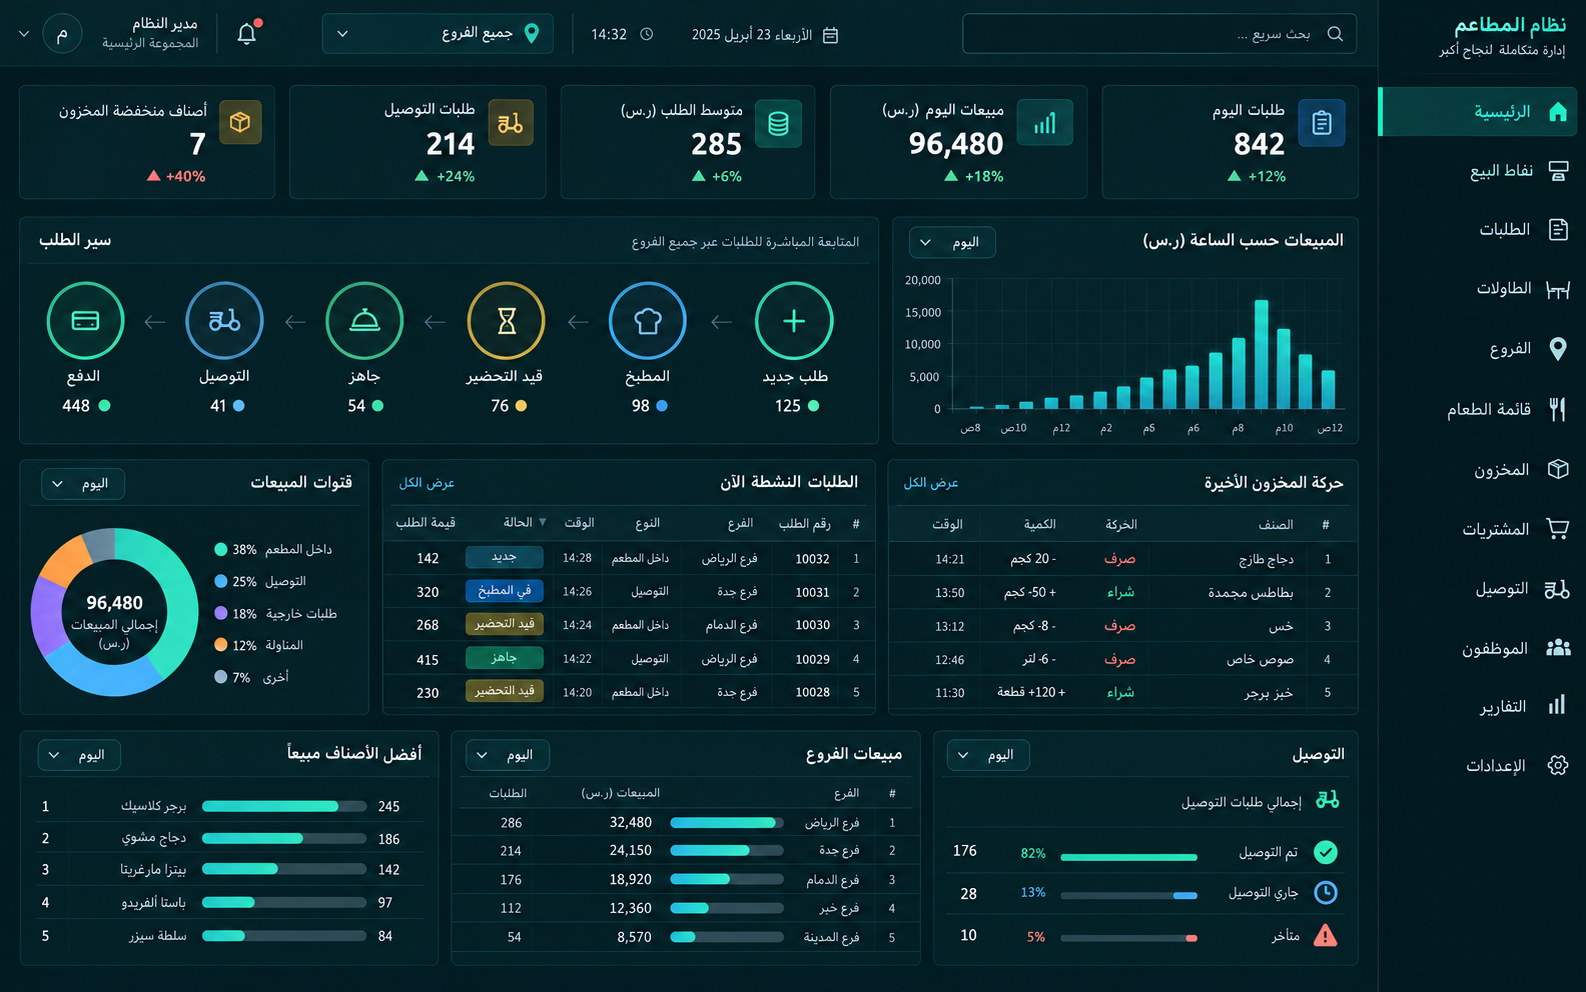The width and height of the screenshot is (1586, 992).
Task: Click the low stock box icon
Action: [240, 122]
